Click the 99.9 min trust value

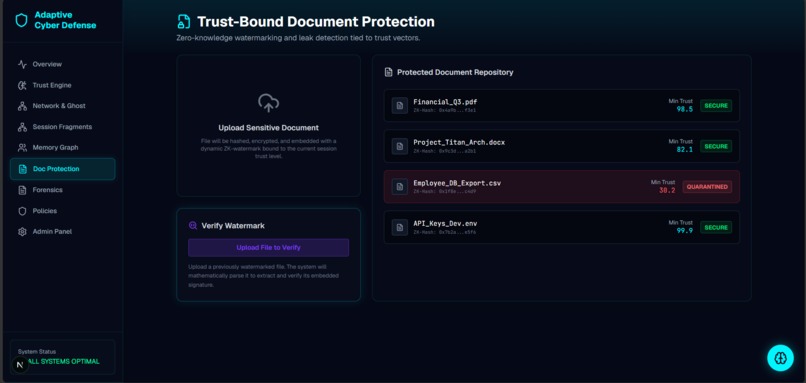pos(685,231)
